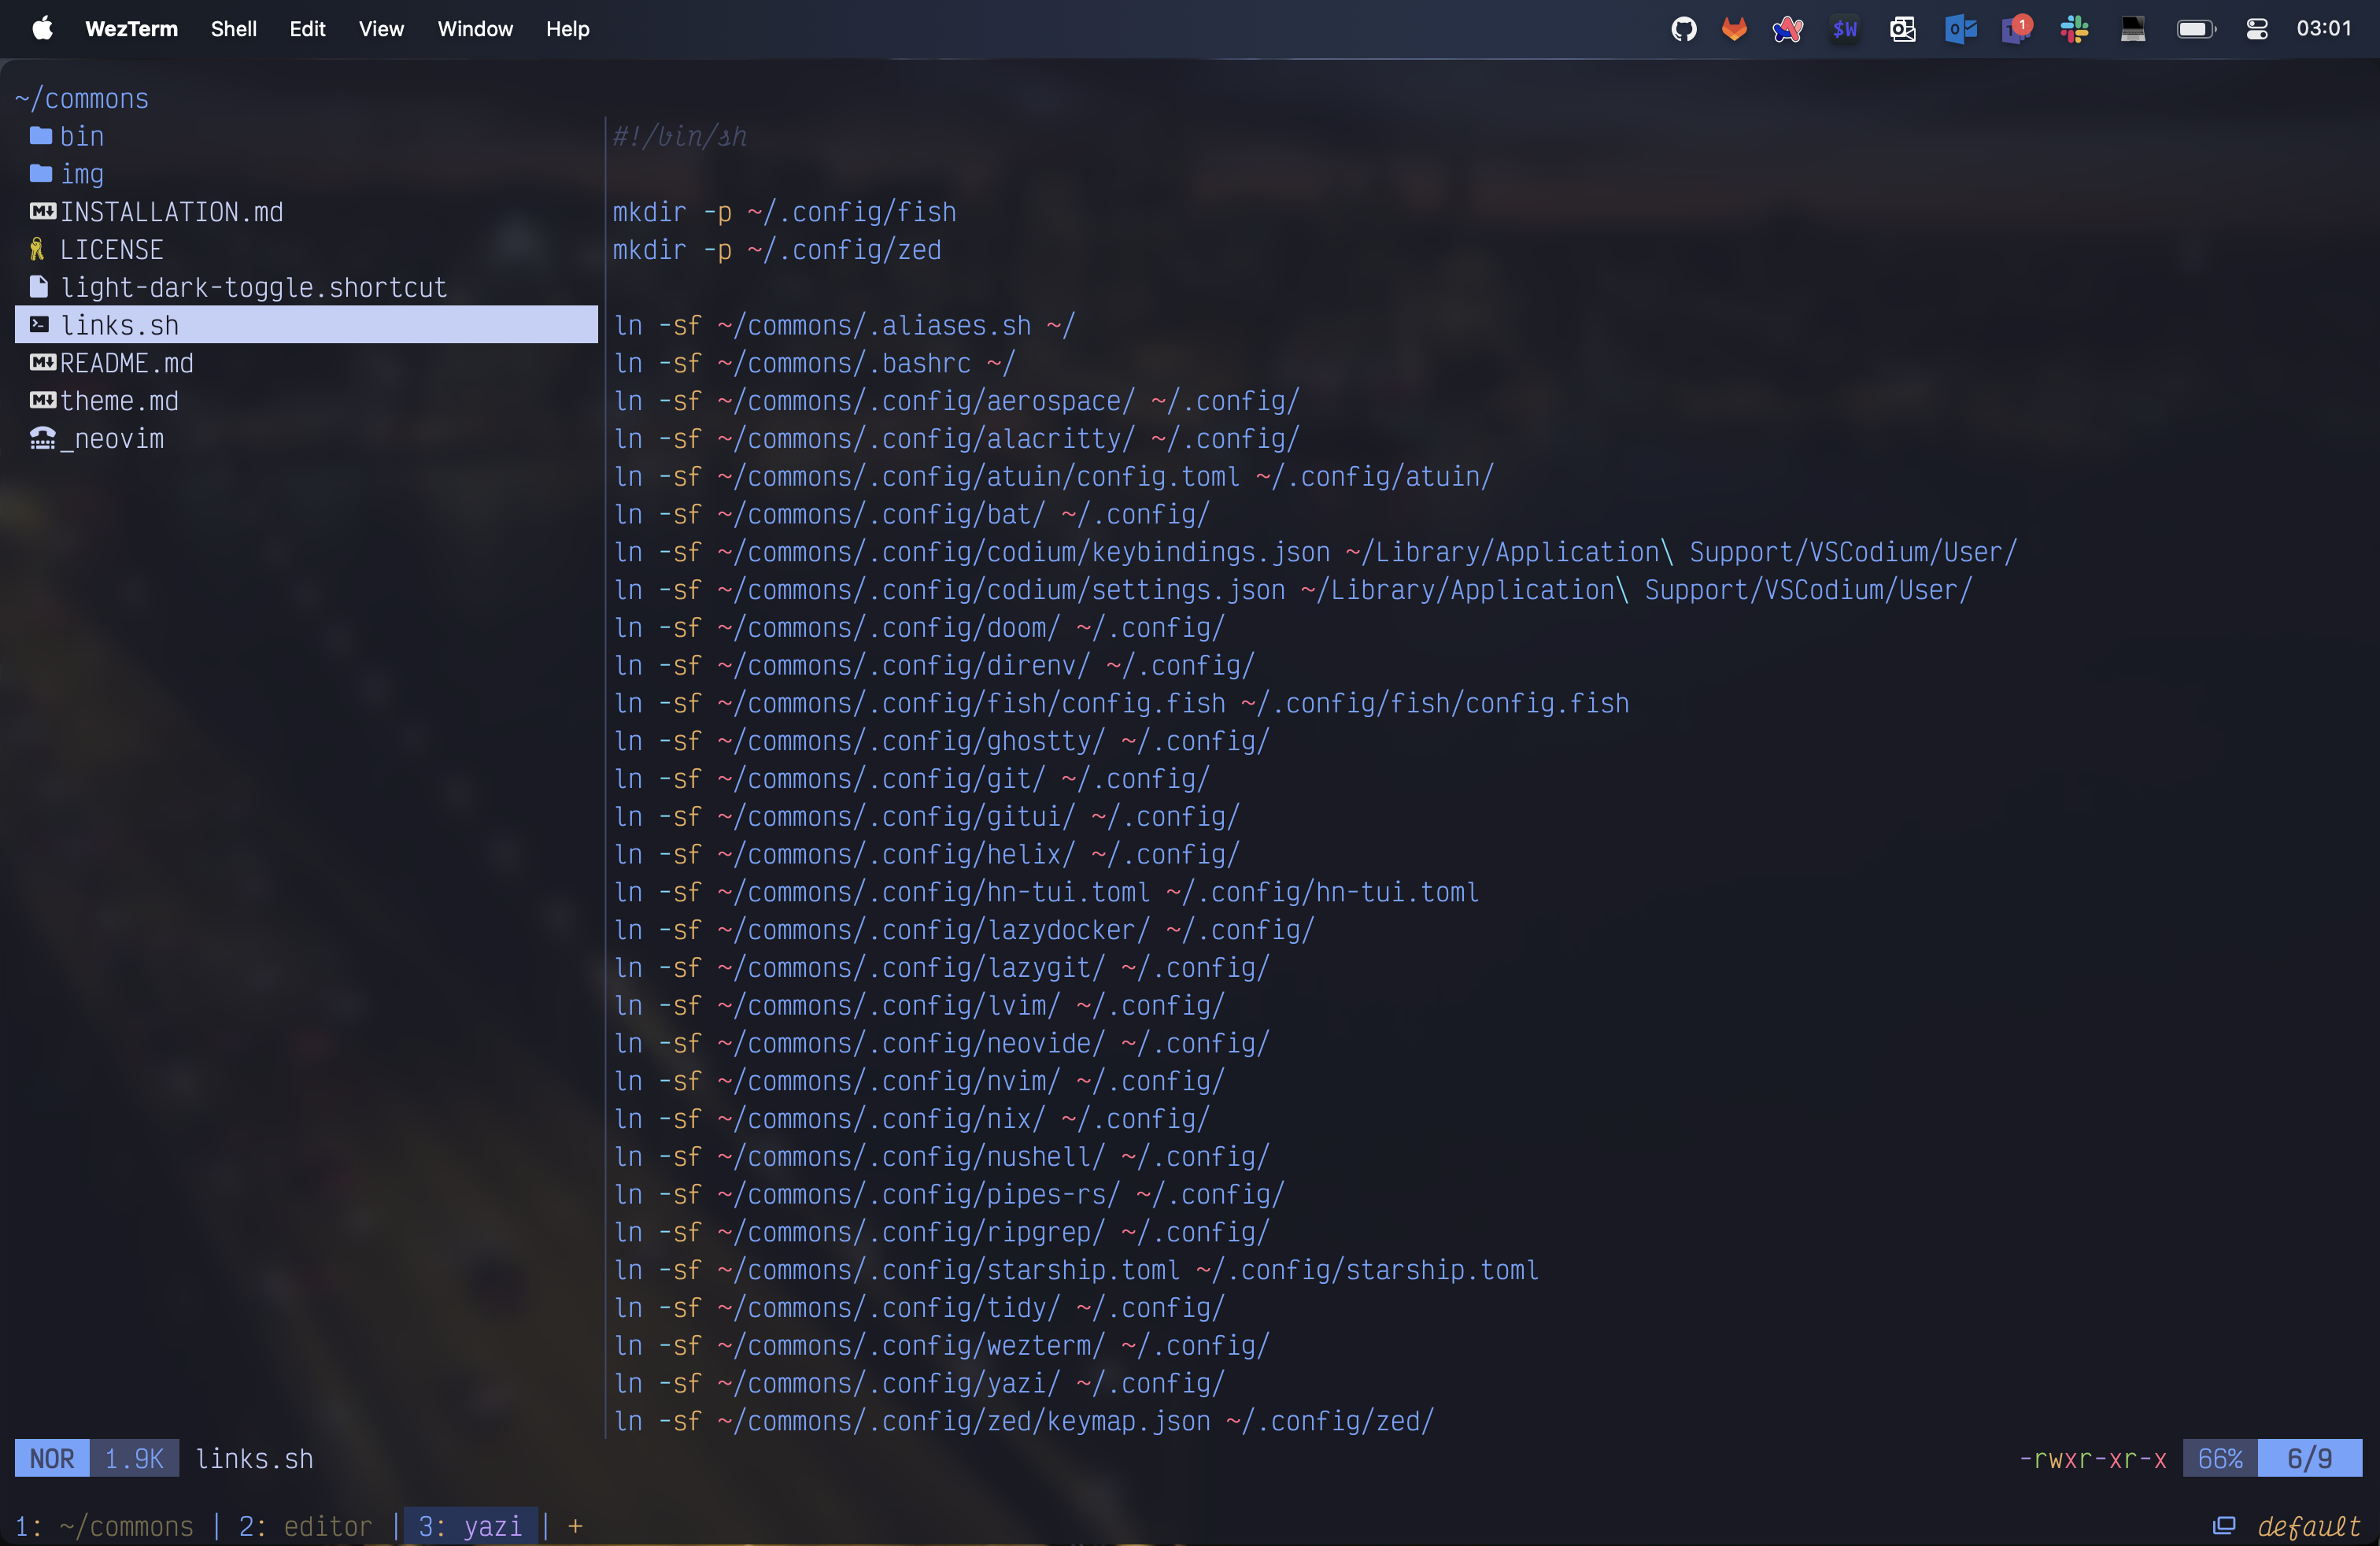Viewport: 2380px width, 1546px height.
Task: Click the folder icon next to img
Action: pyautogui.click(x=41, y=173)
